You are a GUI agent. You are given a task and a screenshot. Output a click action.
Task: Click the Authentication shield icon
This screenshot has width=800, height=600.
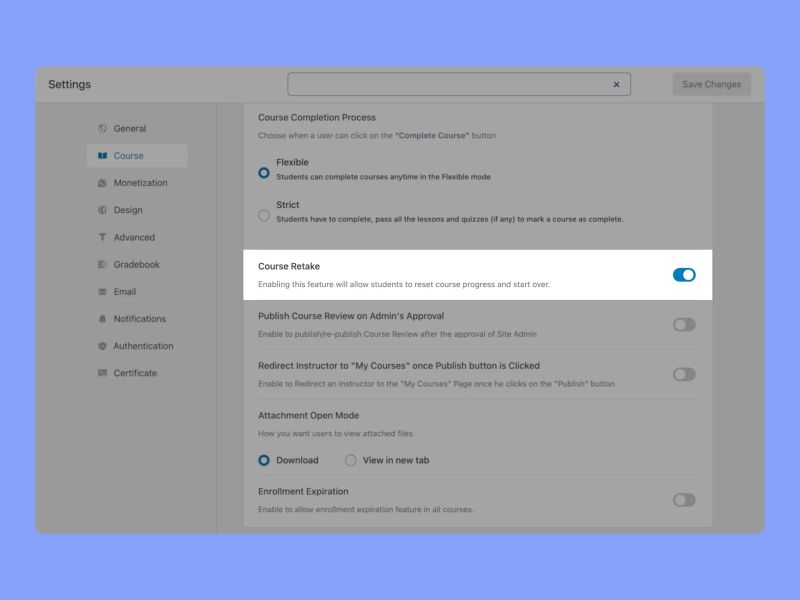tap(100, 345)
